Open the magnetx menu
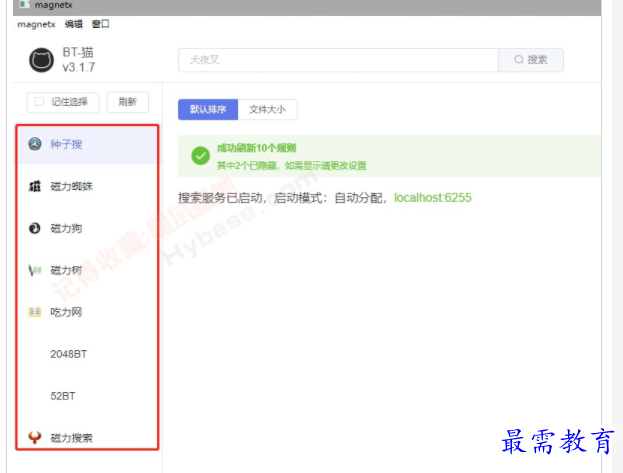This screenshot has width=623, height=473. pyautogui.click(x=36, y=24)
